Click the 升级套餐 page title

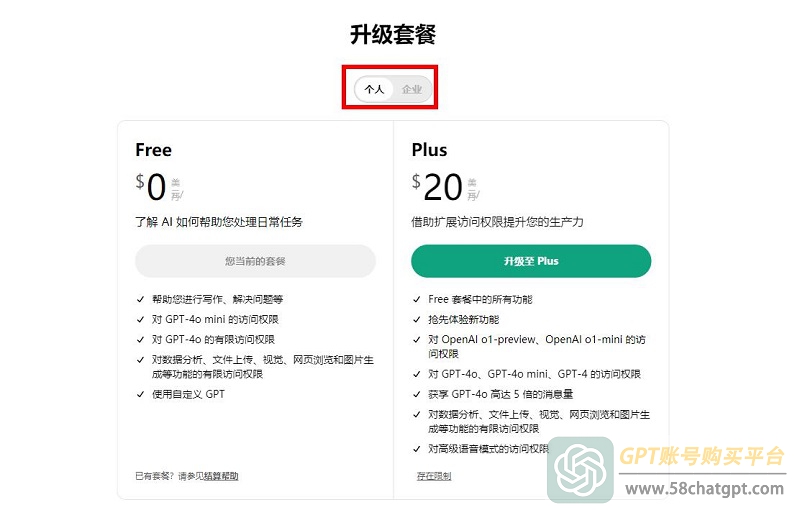(393, 35)
